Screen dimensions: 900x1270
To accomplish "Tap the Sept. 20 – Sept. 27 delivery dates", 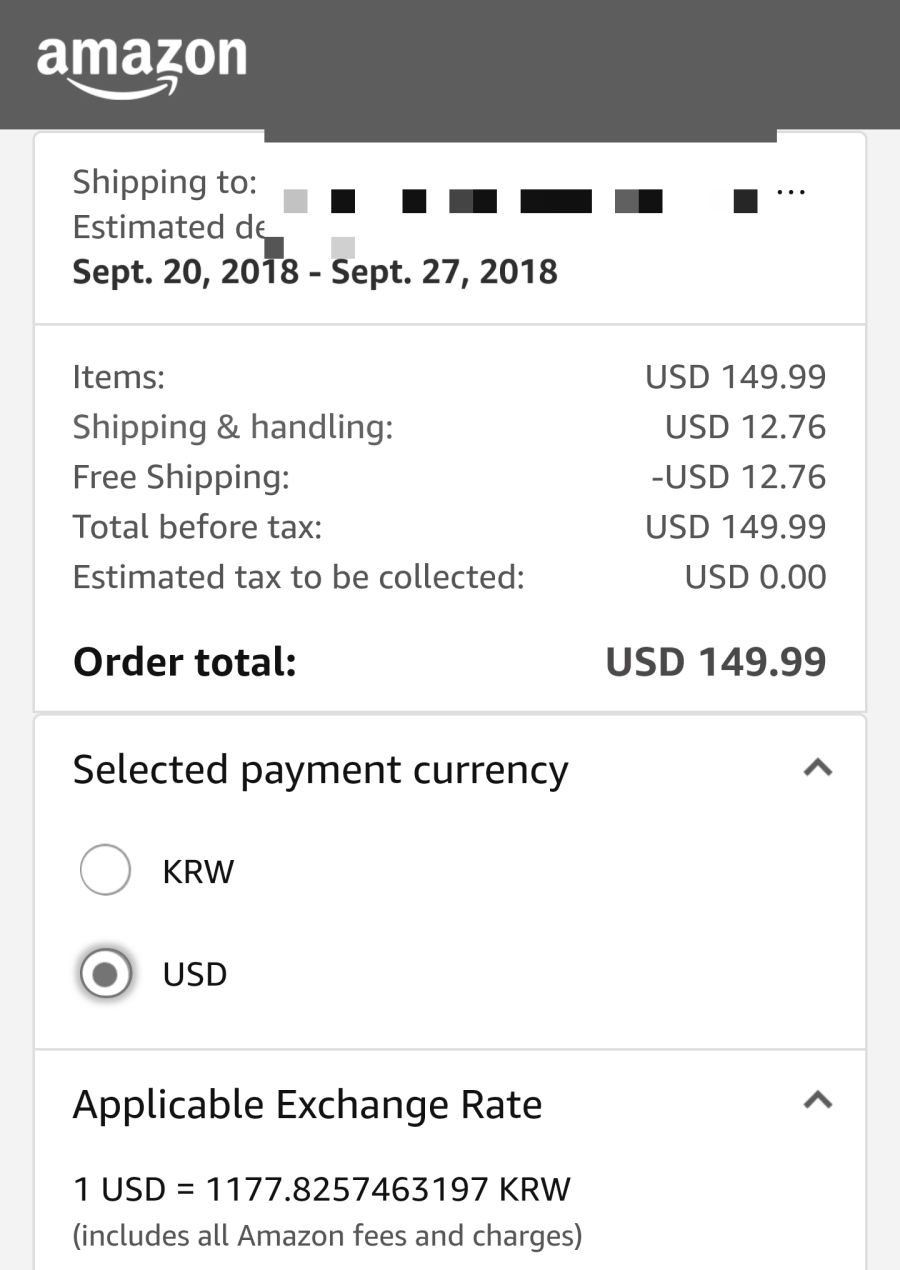I will click(315, 272).
